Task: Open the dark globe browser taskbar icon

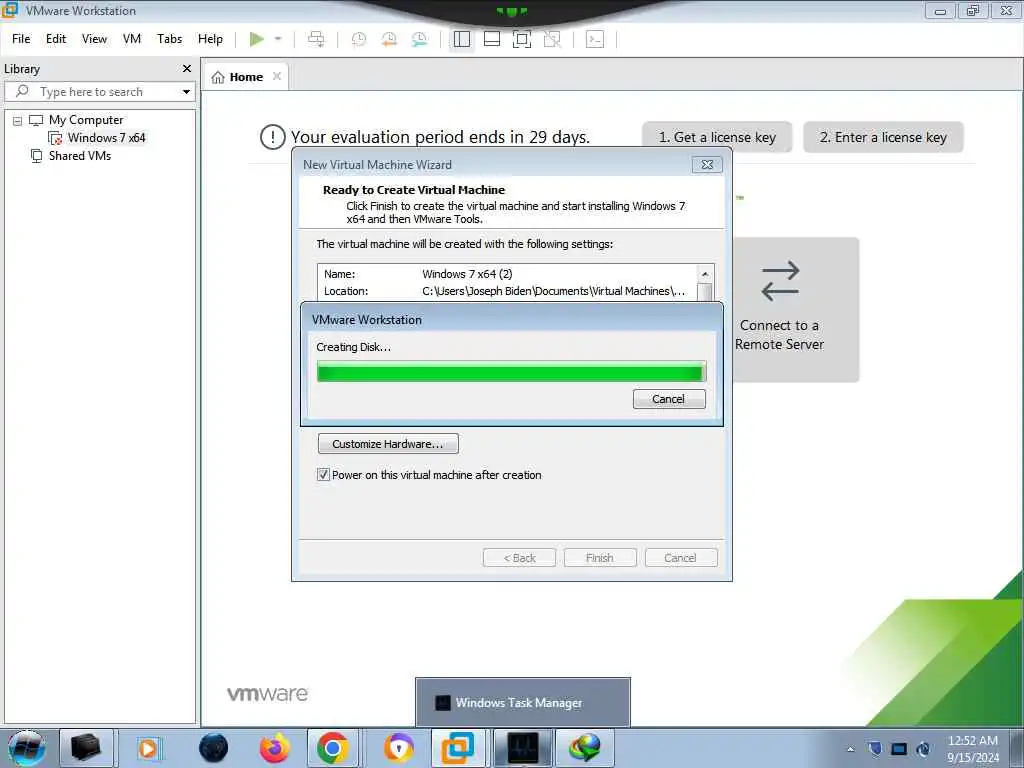Action: (x=214, y=748)
